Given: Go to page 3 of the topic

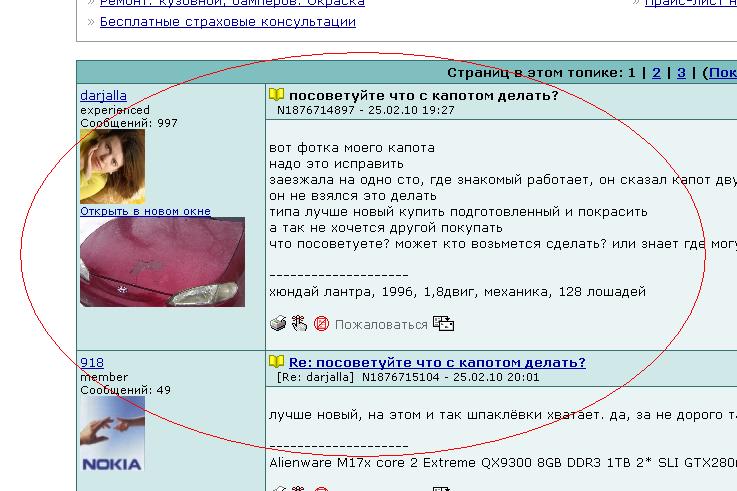Looking at the screenshot, I should tap(681, 73).
